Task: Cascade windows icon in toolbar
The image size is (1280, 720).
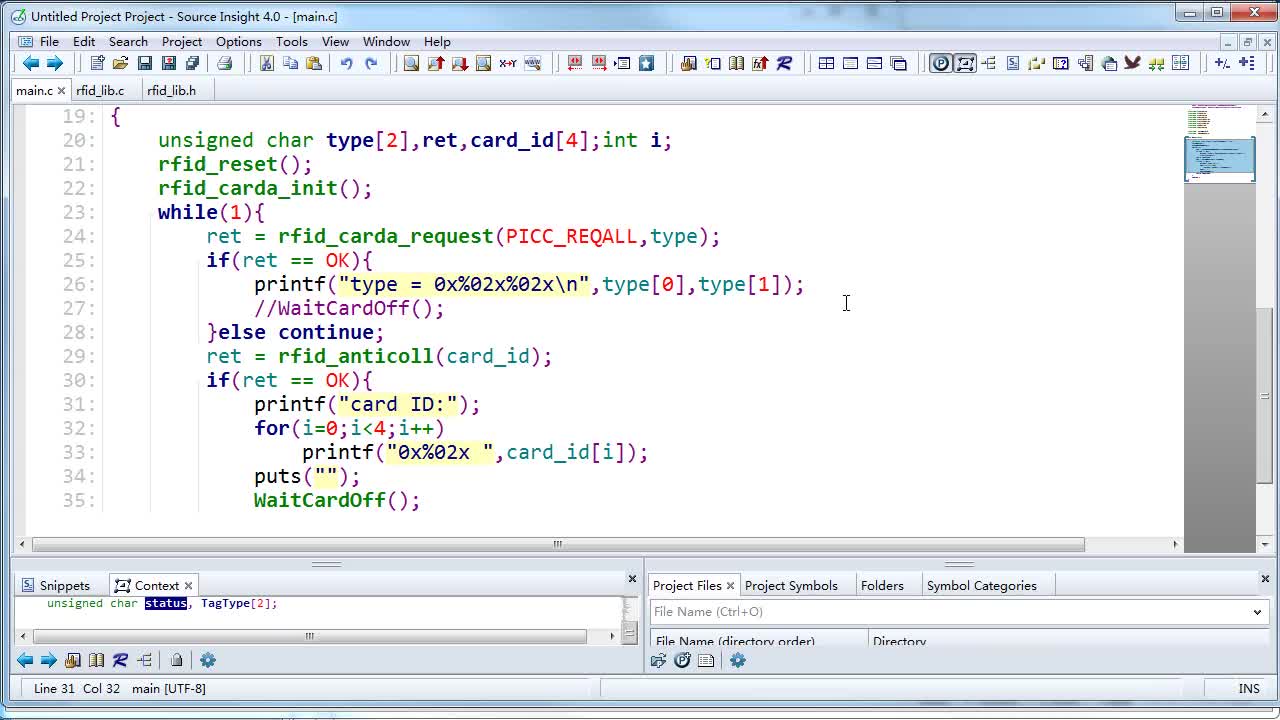Action: coord(899,63)
